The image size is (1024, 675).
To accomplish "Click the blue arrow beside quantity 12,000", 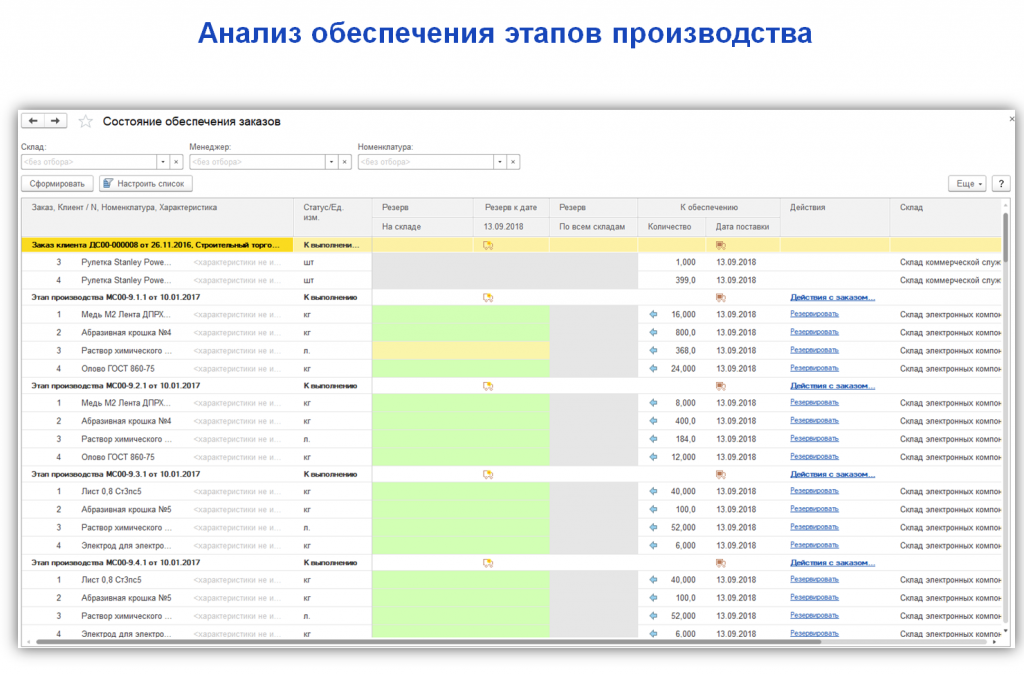I will click(653, 457).
